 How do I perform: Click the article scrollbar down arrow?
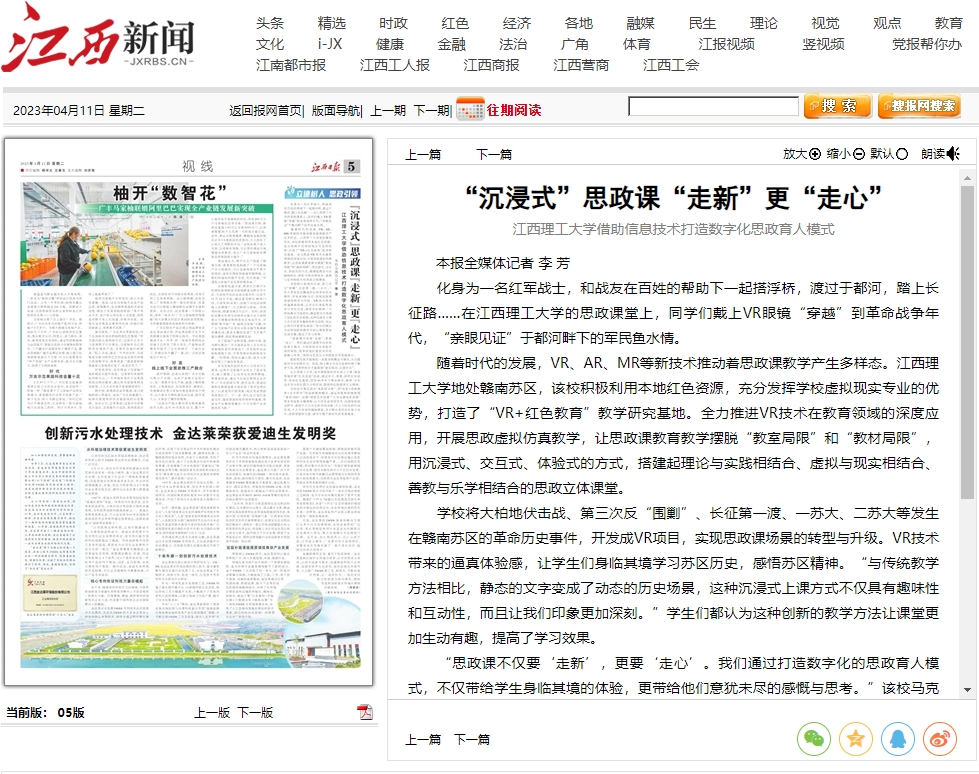pos(967,690)
